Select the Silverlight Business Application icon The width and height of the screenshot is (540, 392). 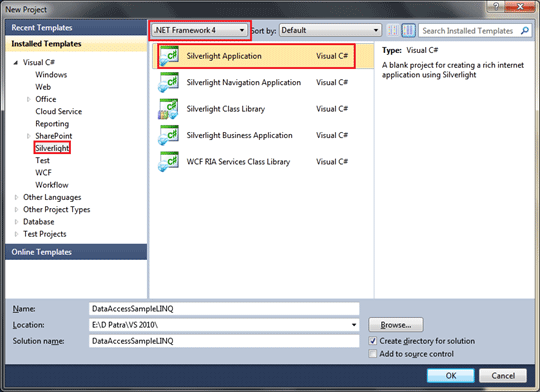pyautogui.click(x=168, y=135)
